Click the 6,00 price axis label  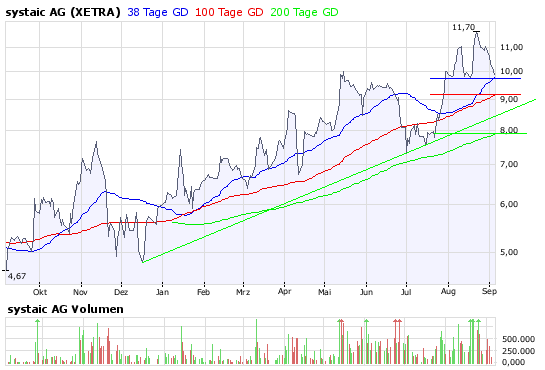509,204
